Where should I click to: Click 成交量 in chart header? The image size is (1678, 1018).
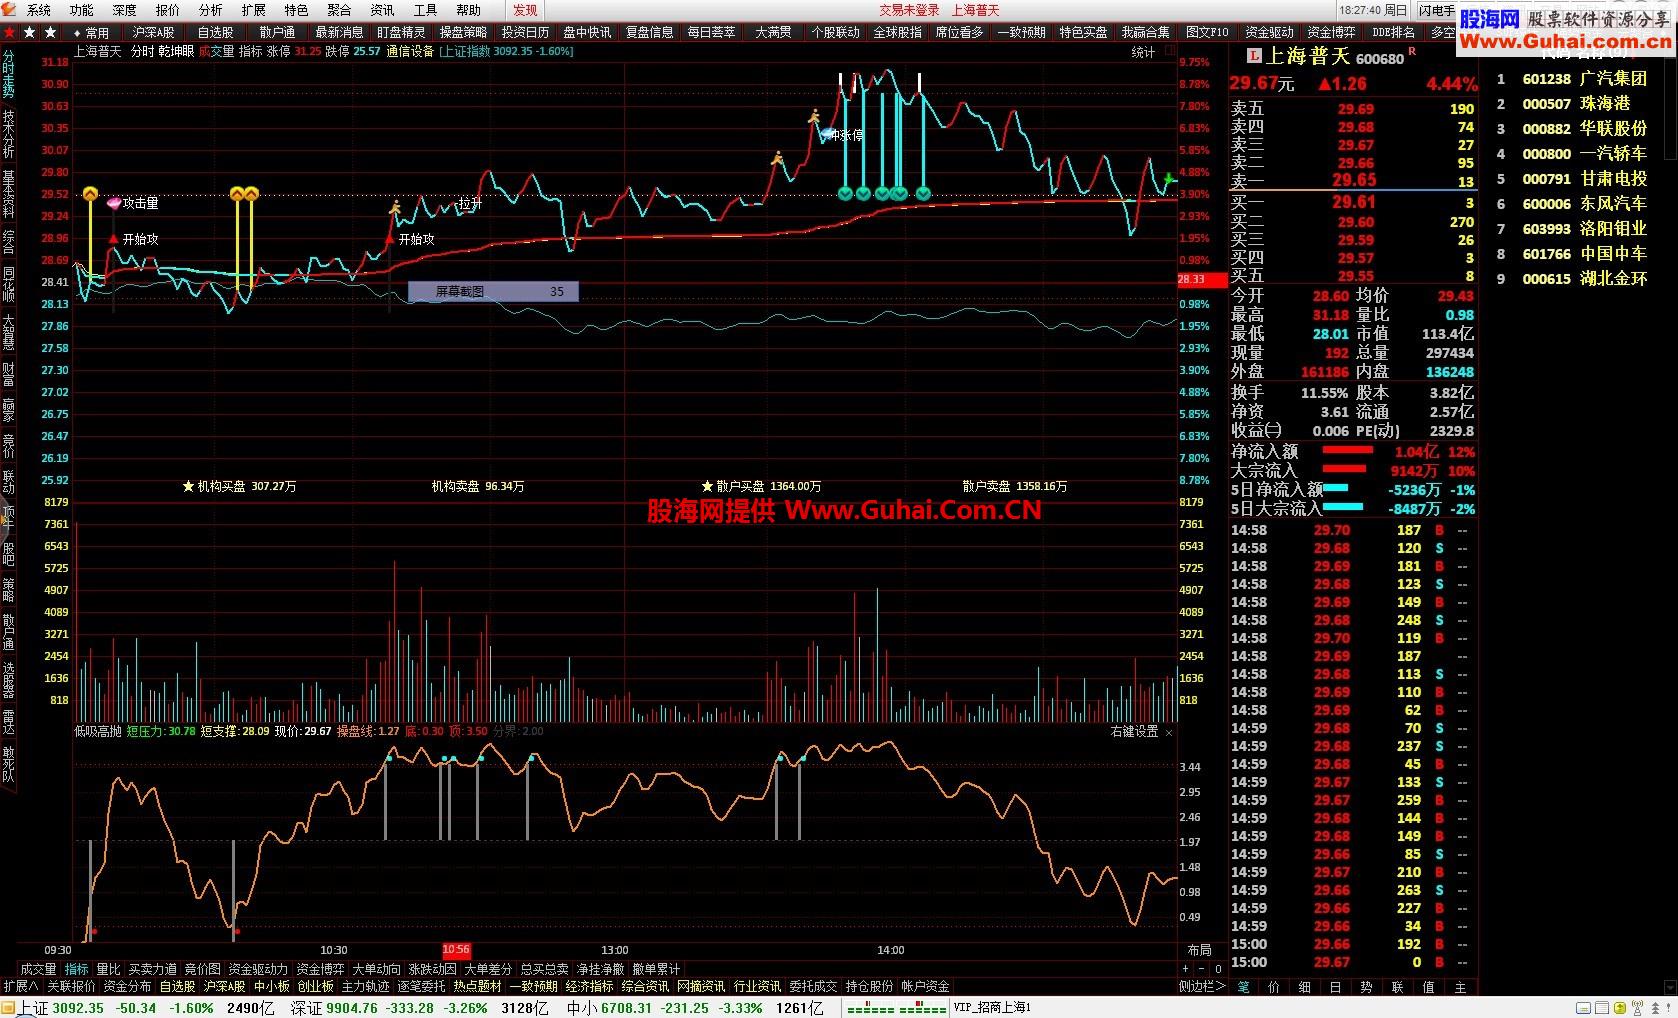(216, 51)
